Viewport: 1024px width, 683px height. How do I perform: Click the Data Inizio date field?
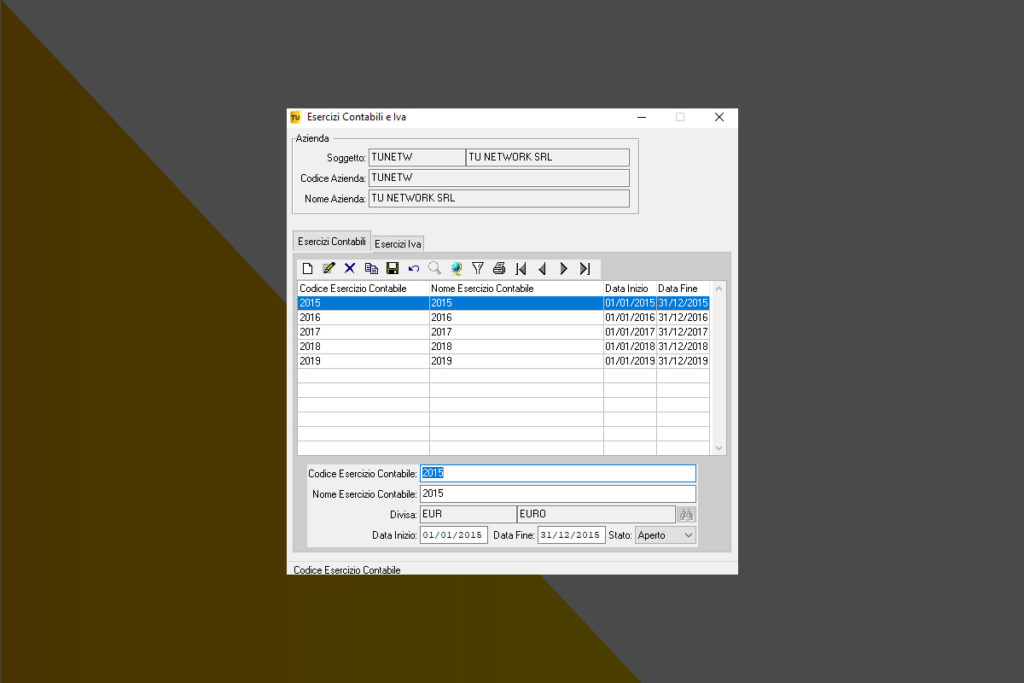(x=453, y=535)
